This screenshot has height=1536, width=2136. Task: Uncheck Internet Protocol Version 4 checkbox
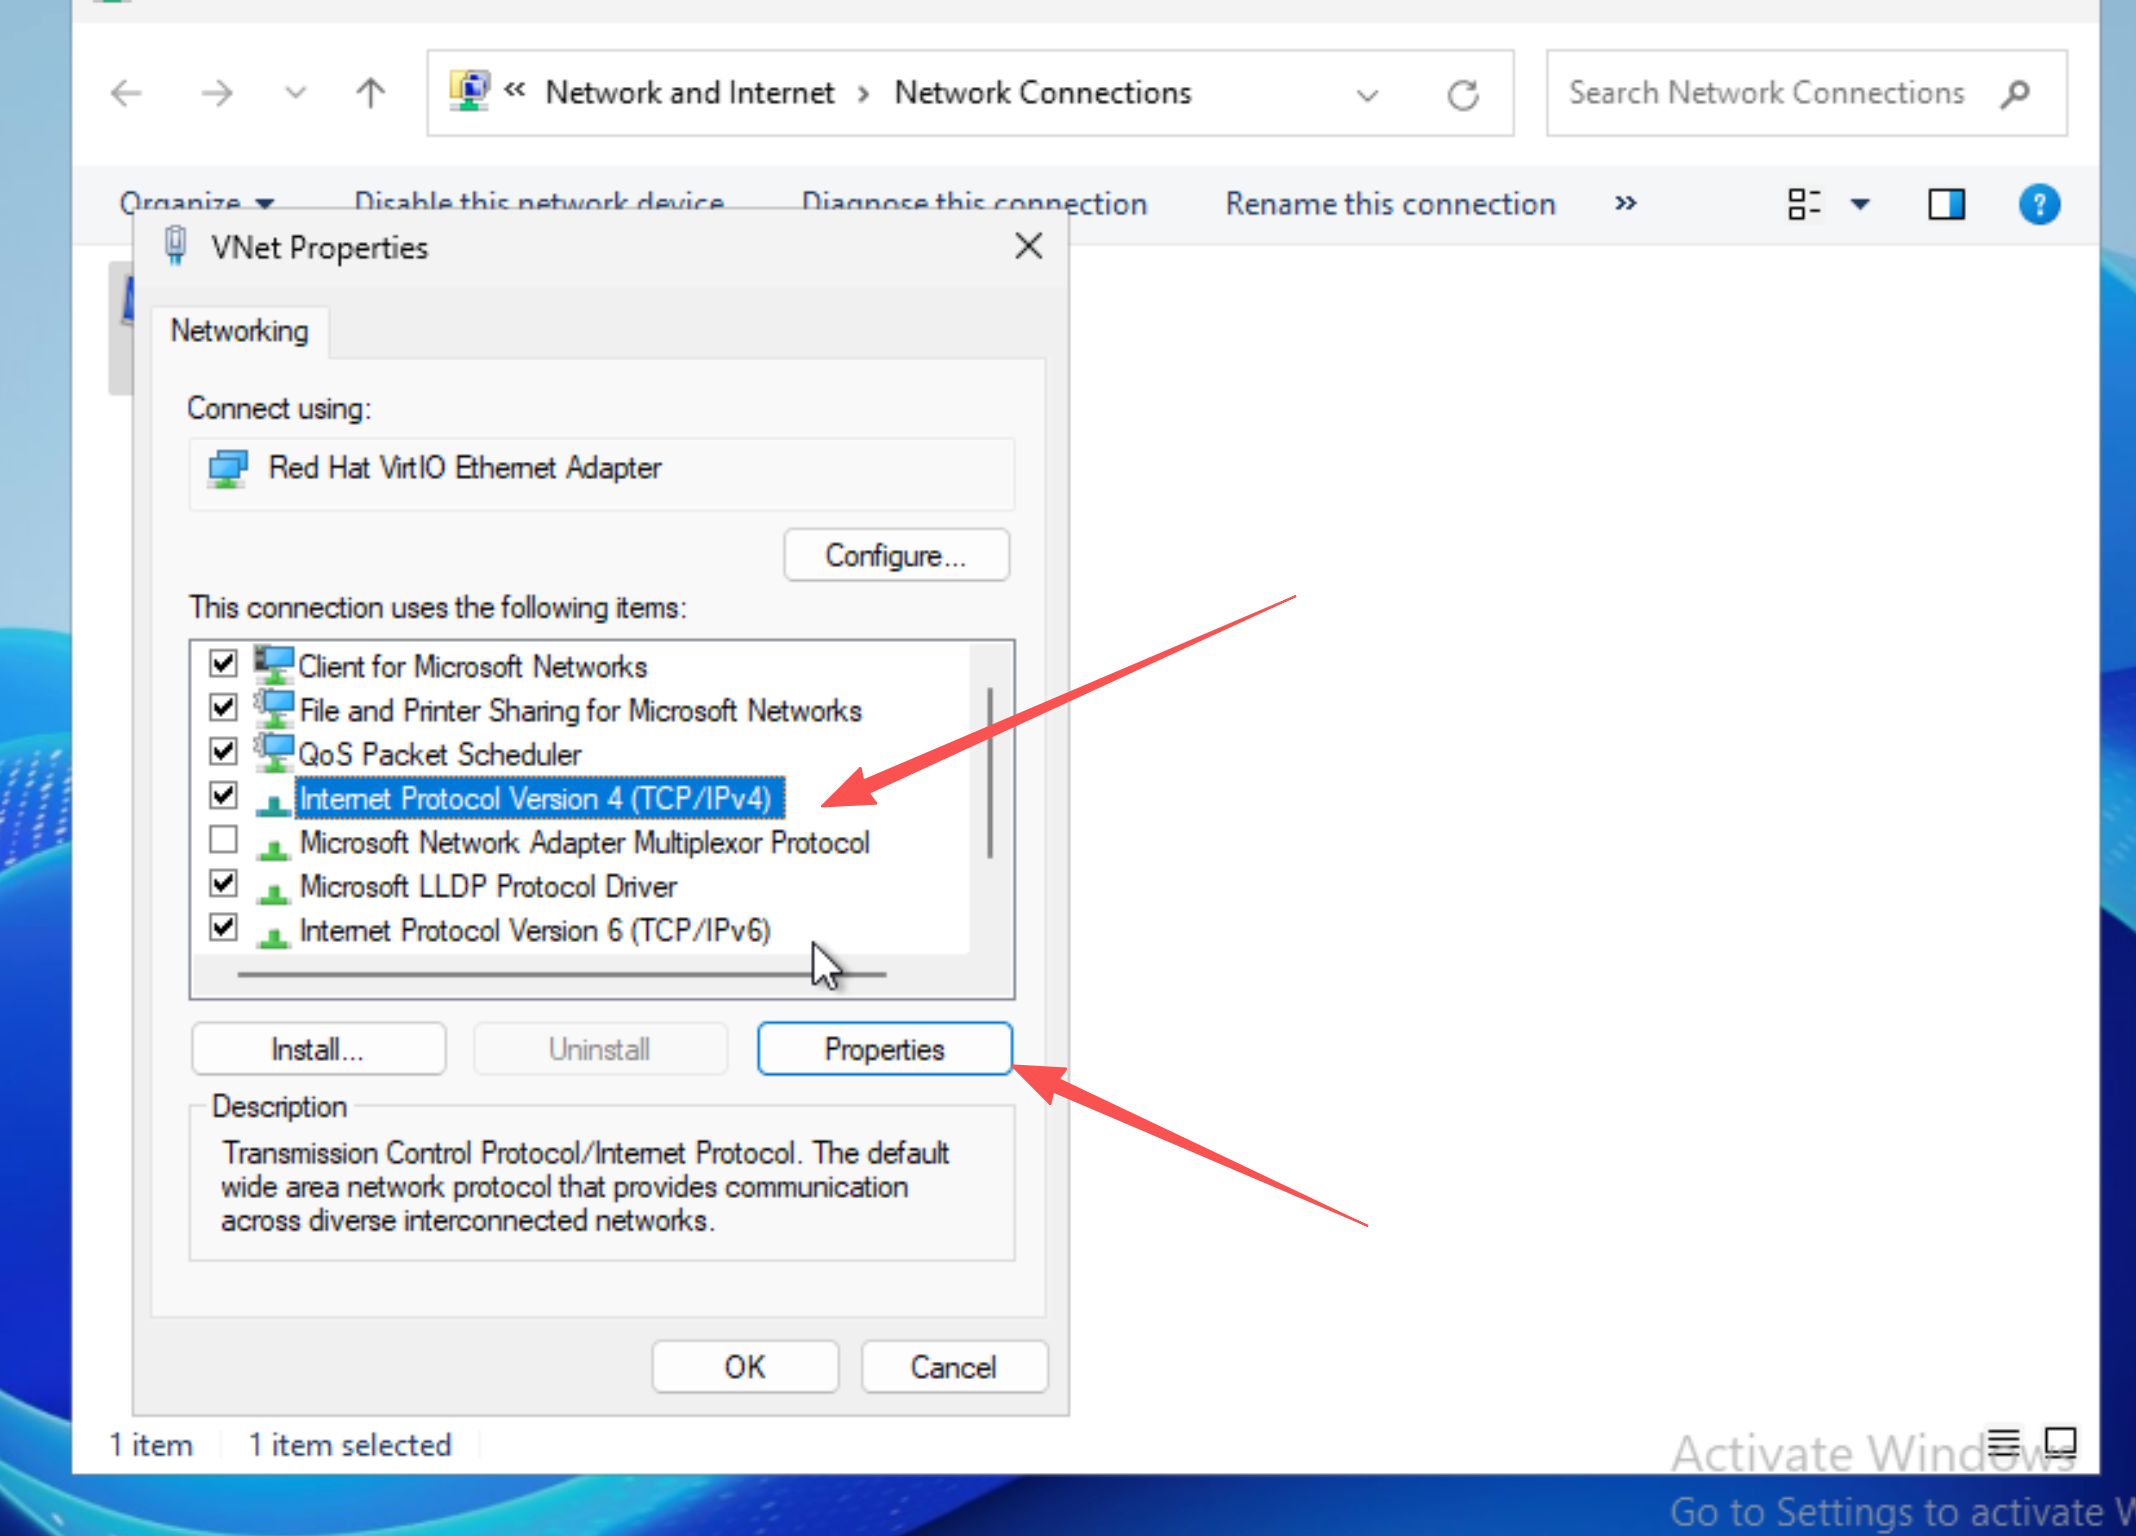tap(223, 795)
